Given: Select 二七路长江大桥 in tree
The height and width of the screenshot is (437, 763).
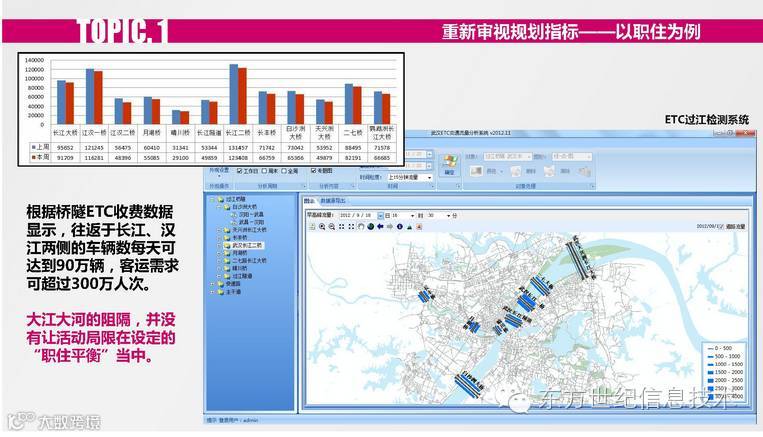Looking at the screenshot, I should coord(249,260).
